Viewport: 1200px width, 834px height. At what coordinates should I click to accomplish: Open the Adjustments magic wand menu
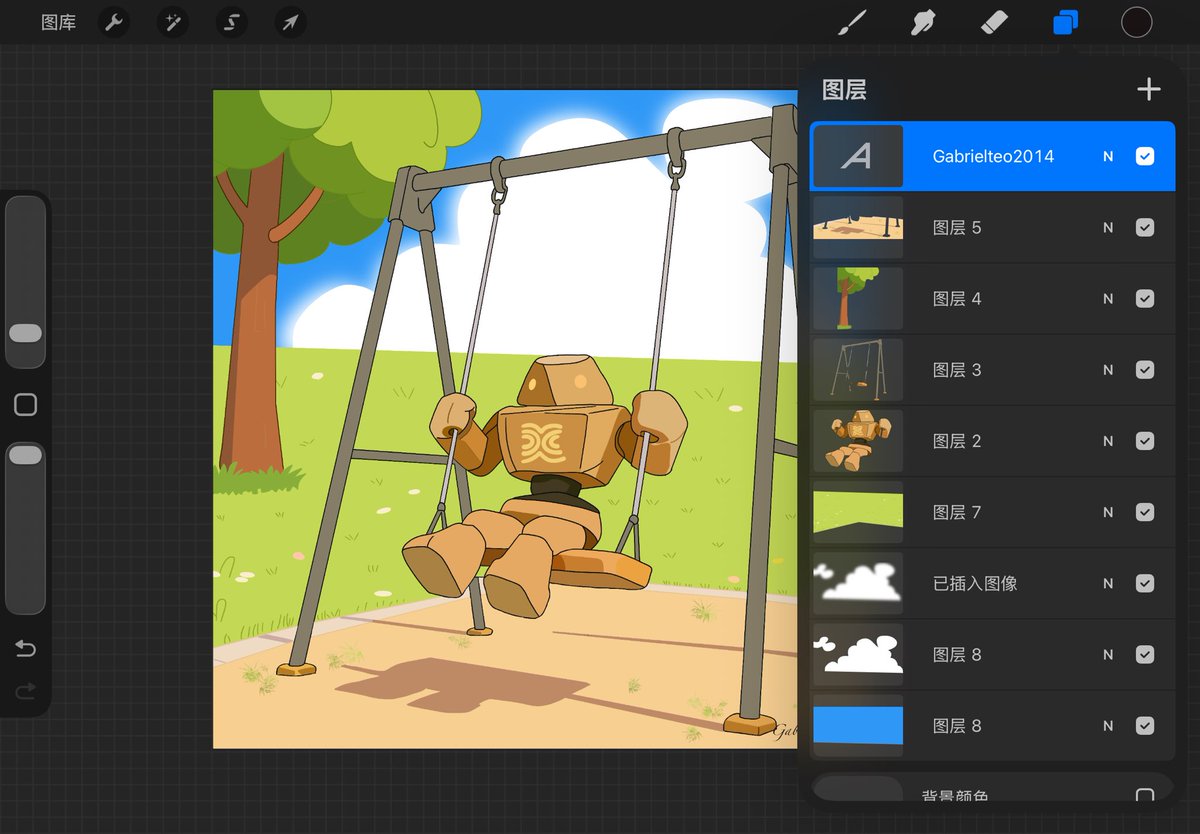pos(173,22)
